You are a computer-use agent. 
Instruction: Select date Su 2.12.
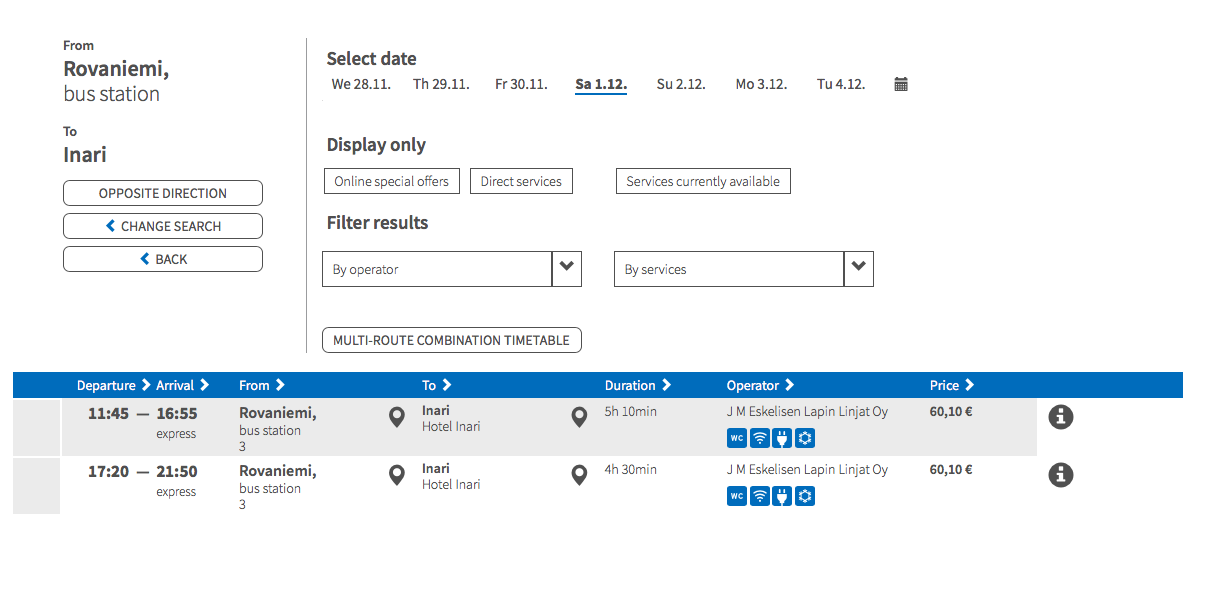tap(681, 84)
